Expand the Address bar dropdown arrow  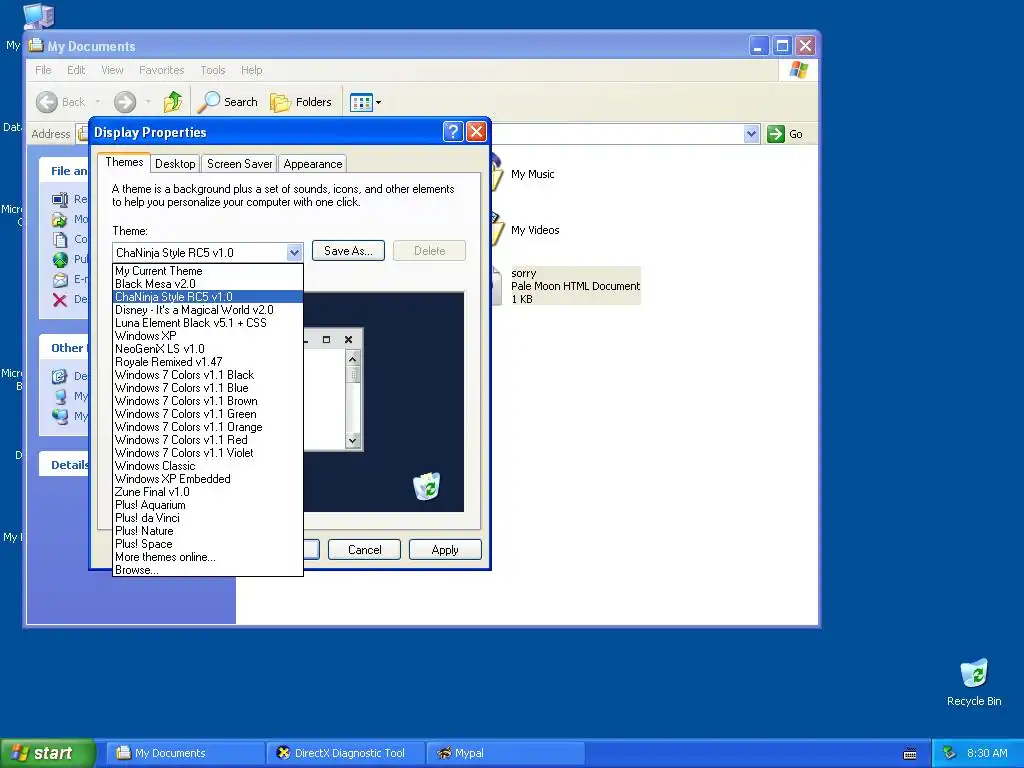click(751, 134)
